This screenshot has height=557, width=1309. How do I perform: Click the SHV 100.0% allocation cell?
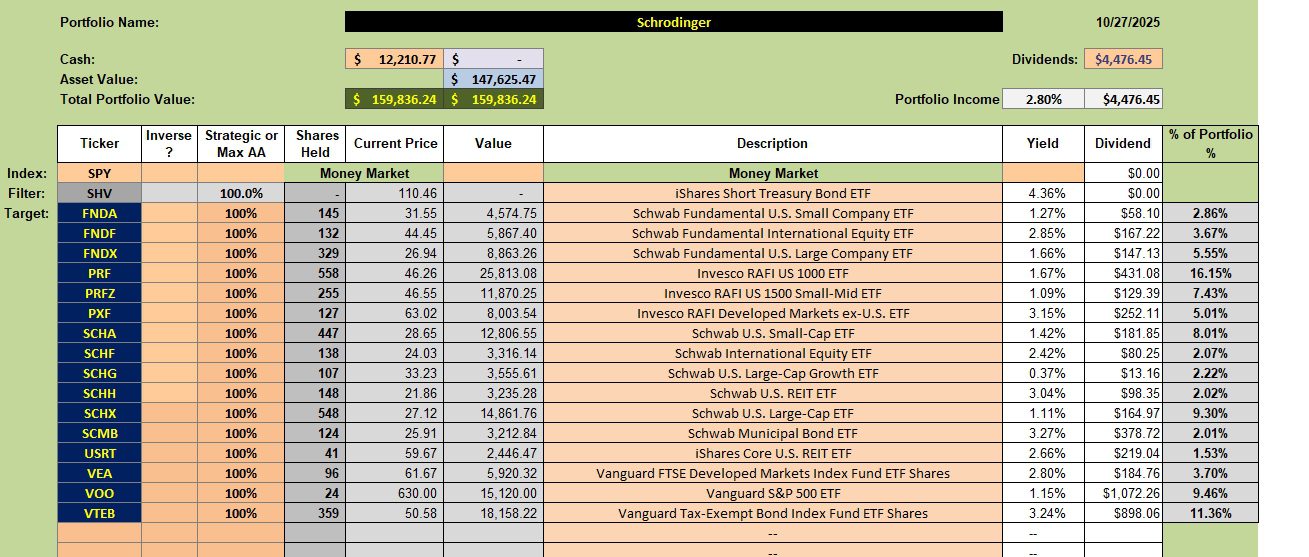coord(241,193)
